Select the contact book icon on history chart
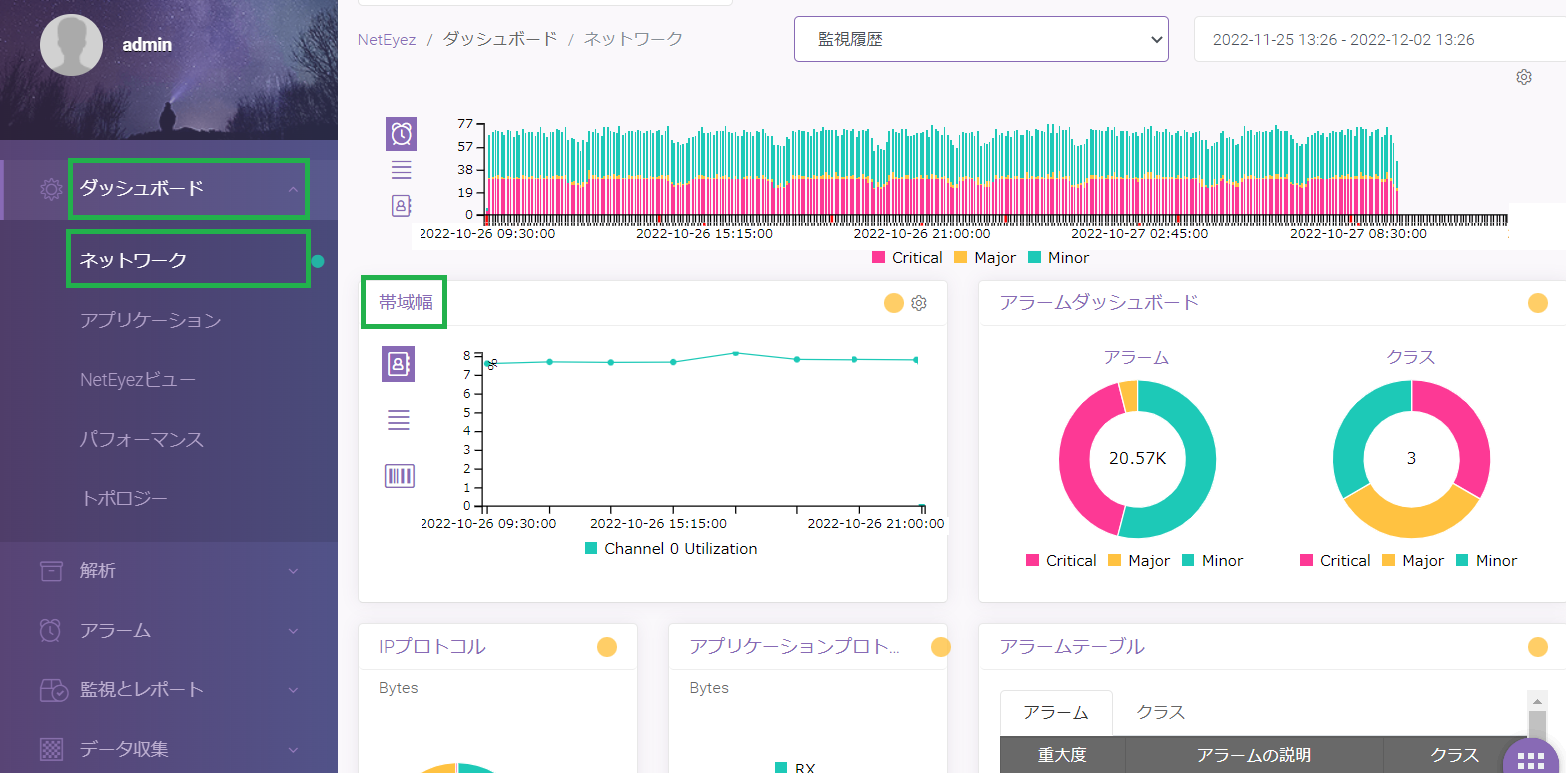1566x773 pixels. tap(401, 205)
